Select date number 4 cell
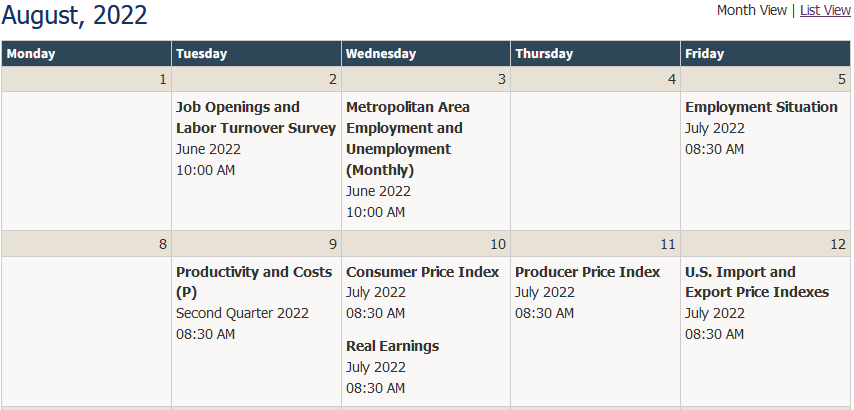 (595, 79)
